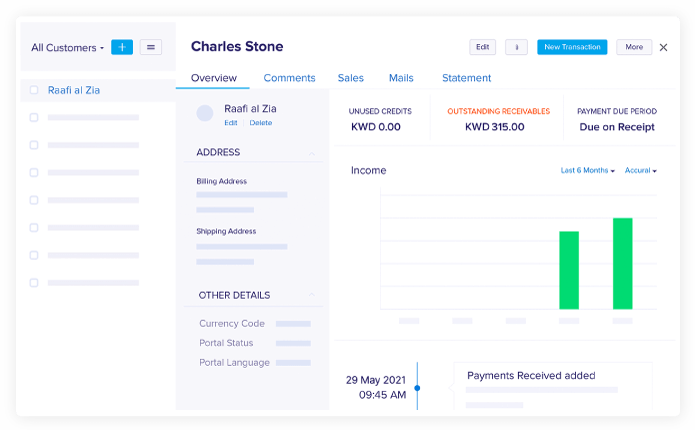Click the 29 May 2021 date text
This screenshot has height=430, width=695.
pos(376,380)
